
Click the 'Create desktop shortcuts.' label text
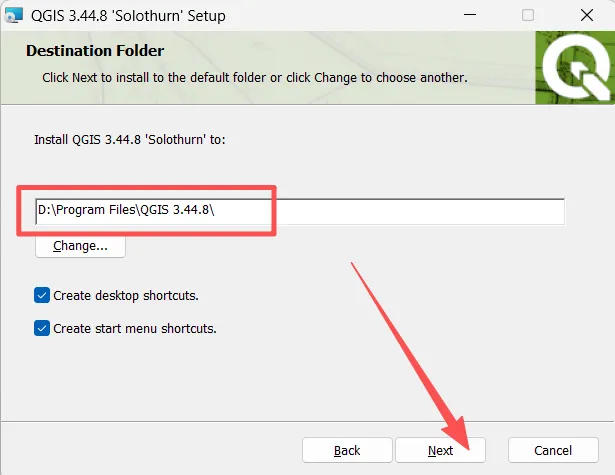click(x=126, y=295)
